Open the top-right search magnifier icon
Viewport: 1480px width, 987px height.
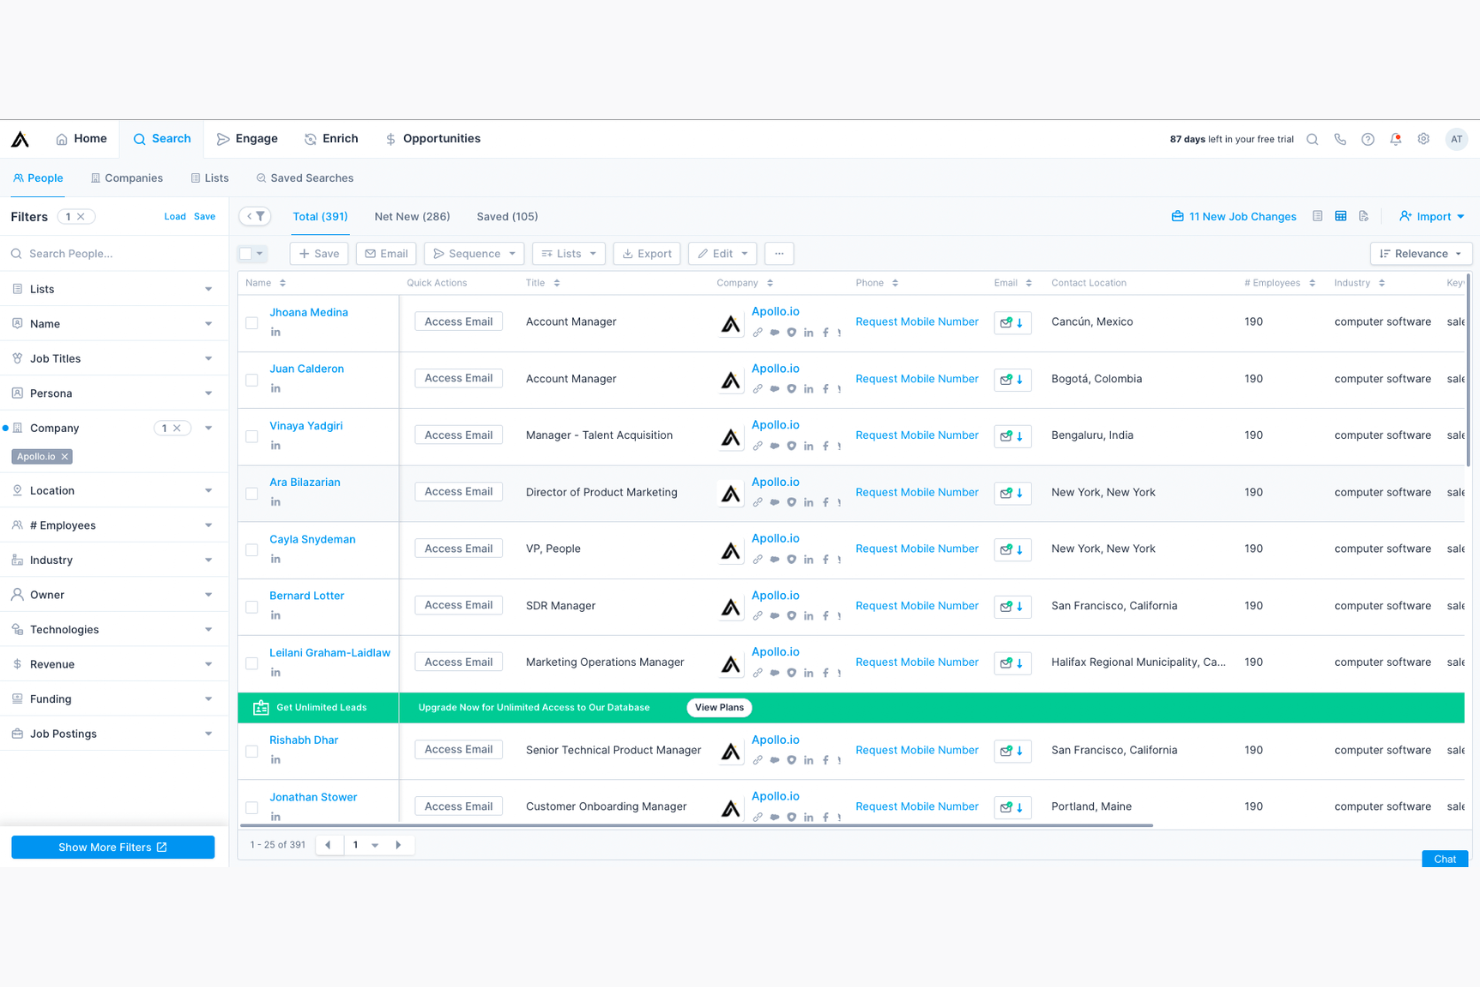[x=1312, y=139]
